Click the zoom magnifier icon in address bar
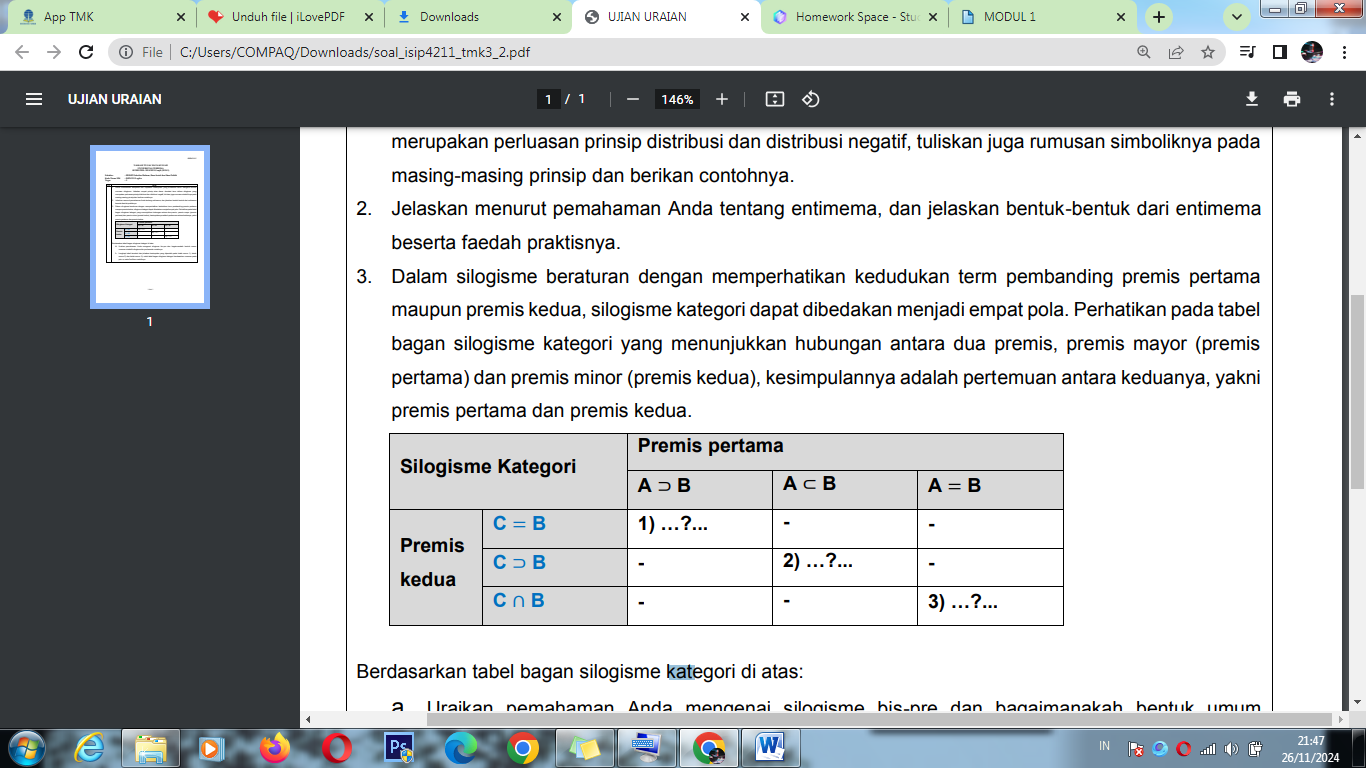The height and width of the screenshot is (768, 1366). click(x=1144, y=52)
